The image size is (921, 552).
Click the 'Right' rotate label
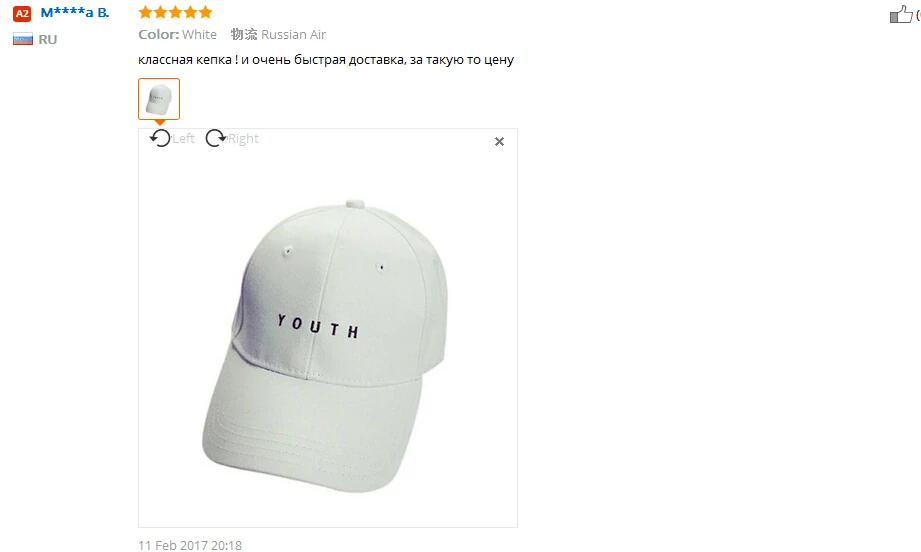pyautogui.click(x=243, y=139)
